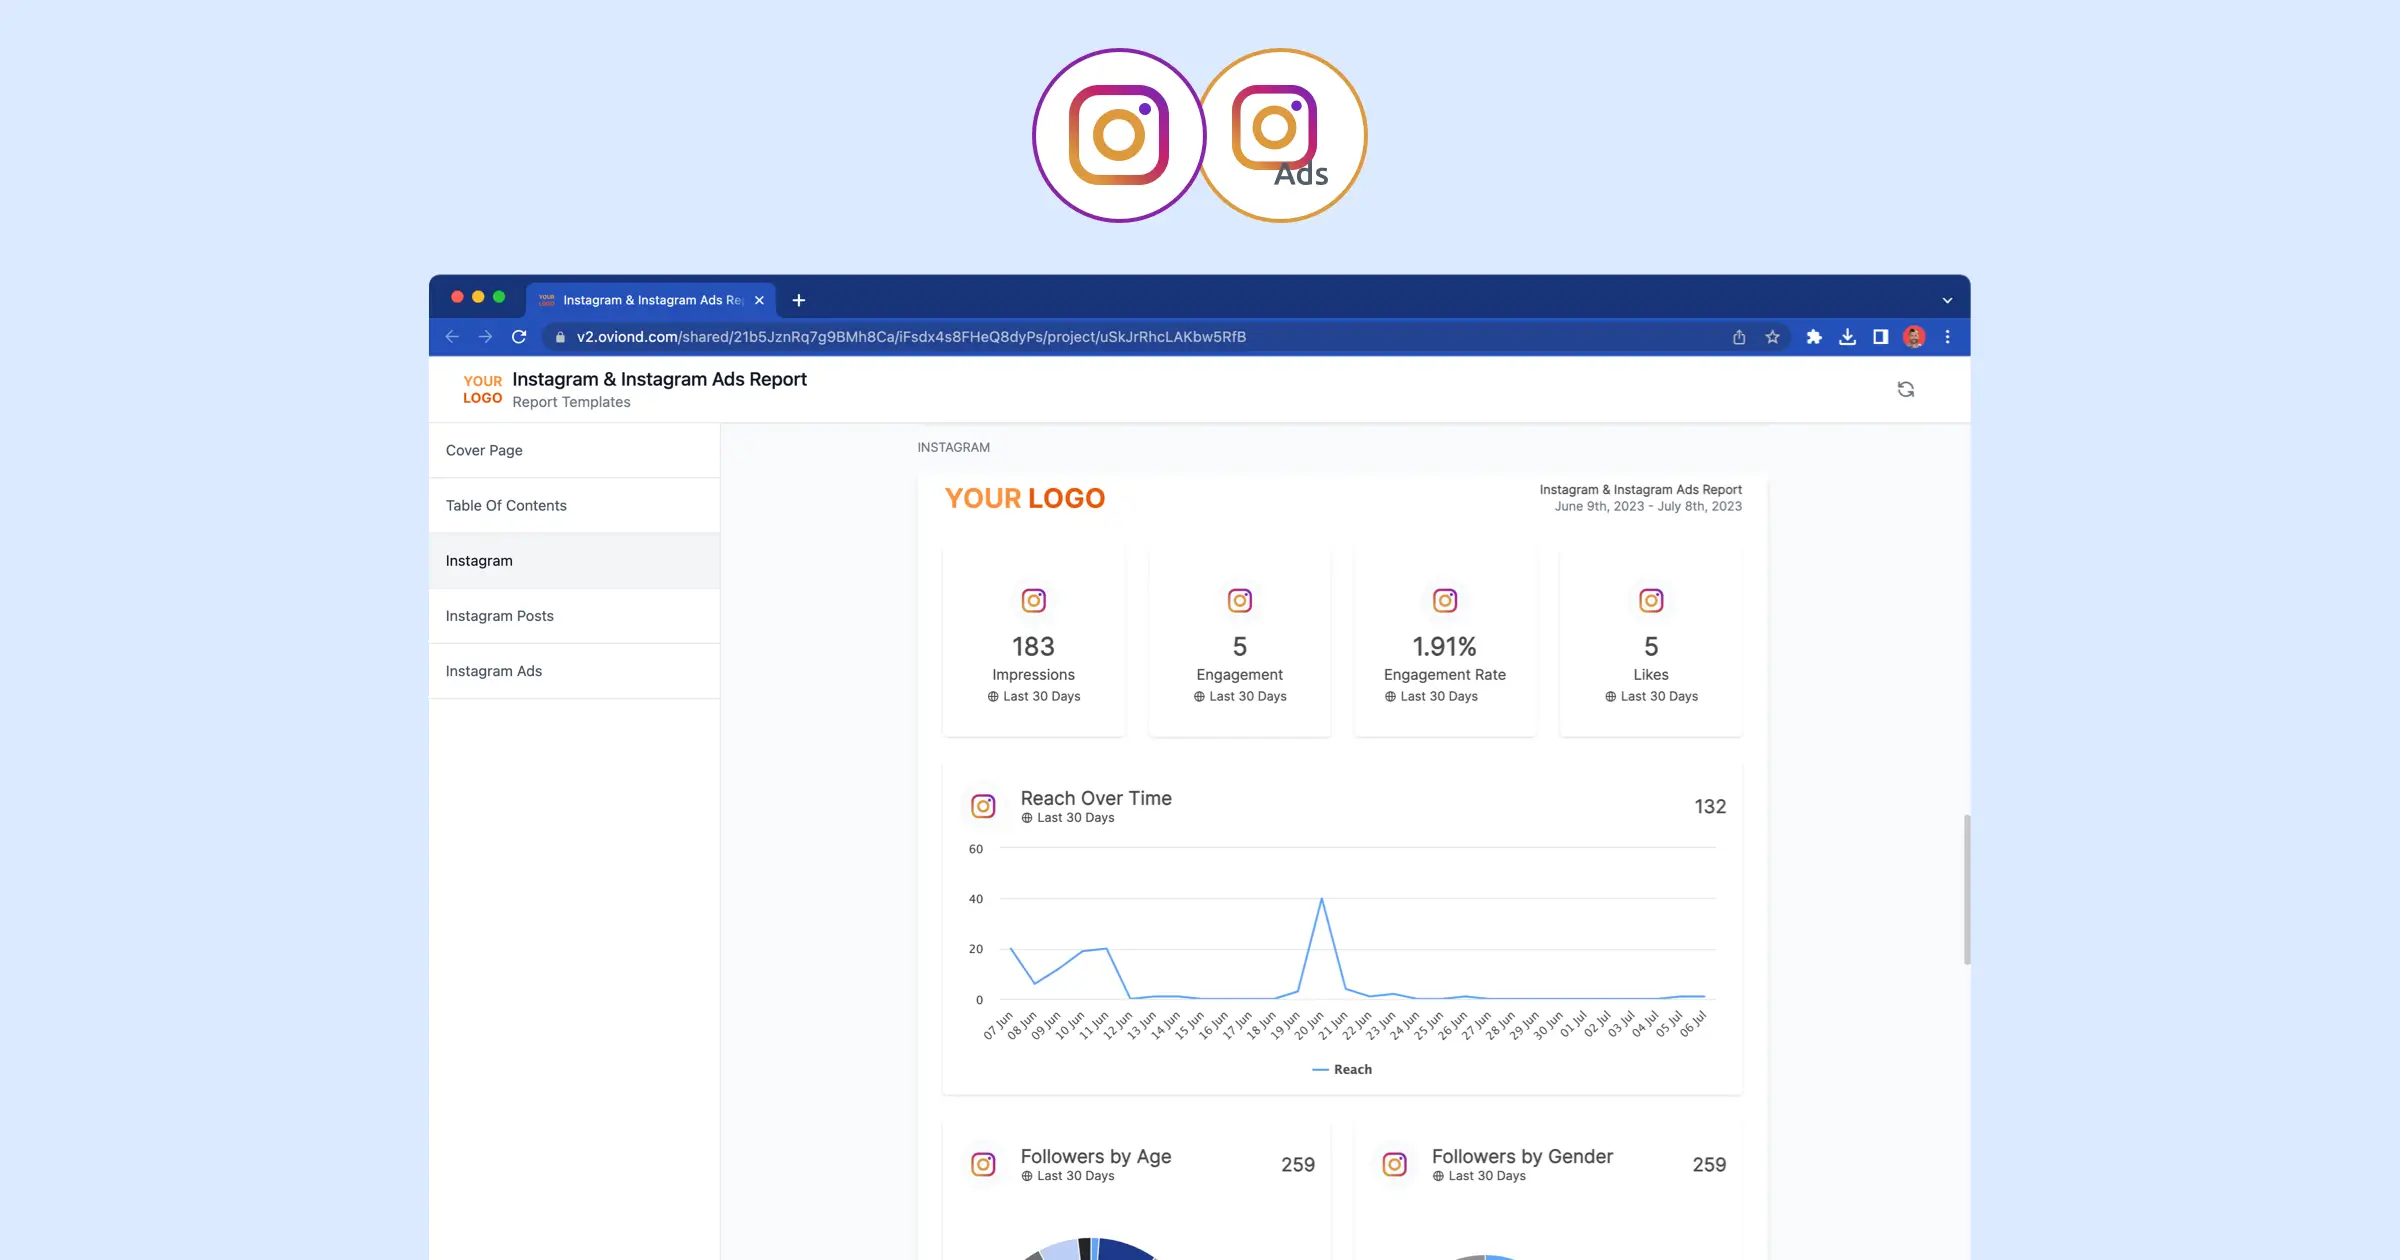The image size is (2400, 1260).
Task: Expand the tab search chevron
Action: [x=1947, y=300]
